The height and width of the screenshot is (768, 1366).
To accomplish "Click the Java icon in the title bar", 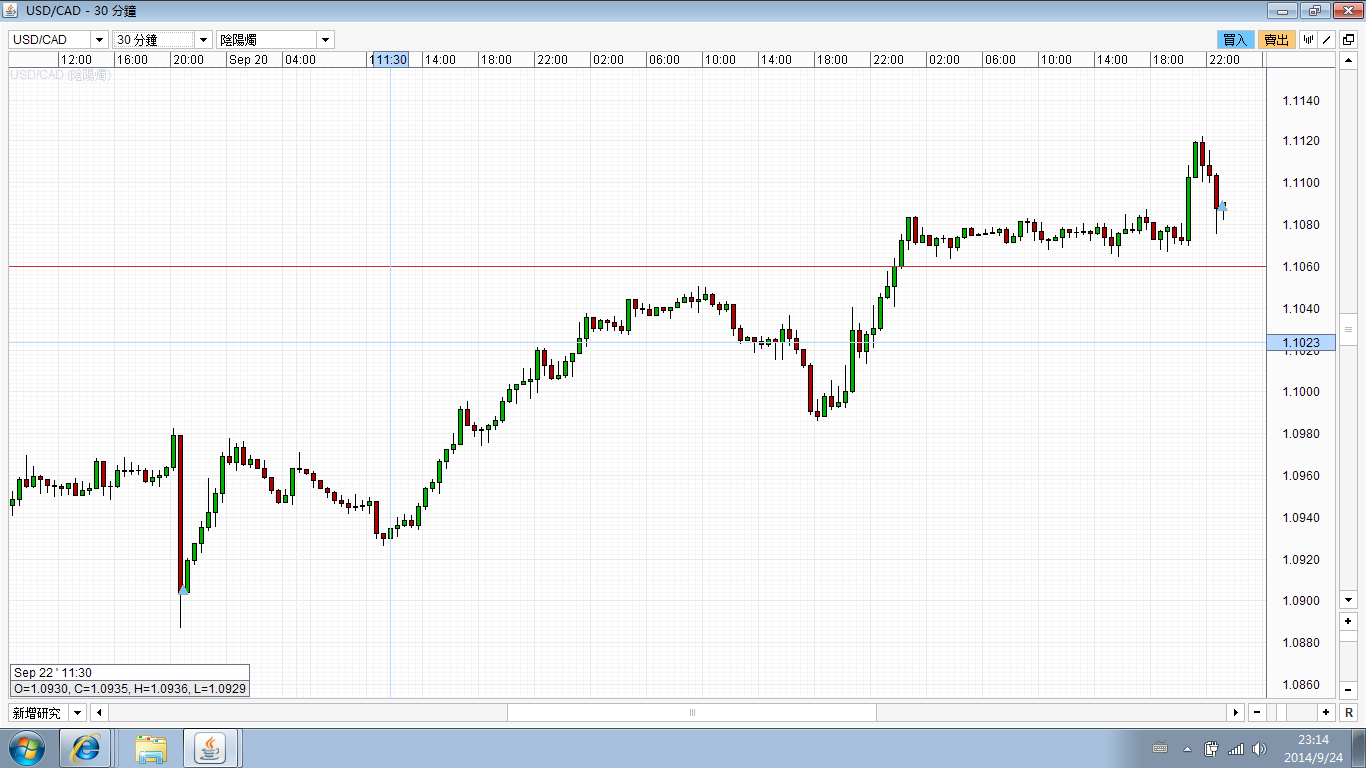I will pyautogui.click(x=12, y=11).
